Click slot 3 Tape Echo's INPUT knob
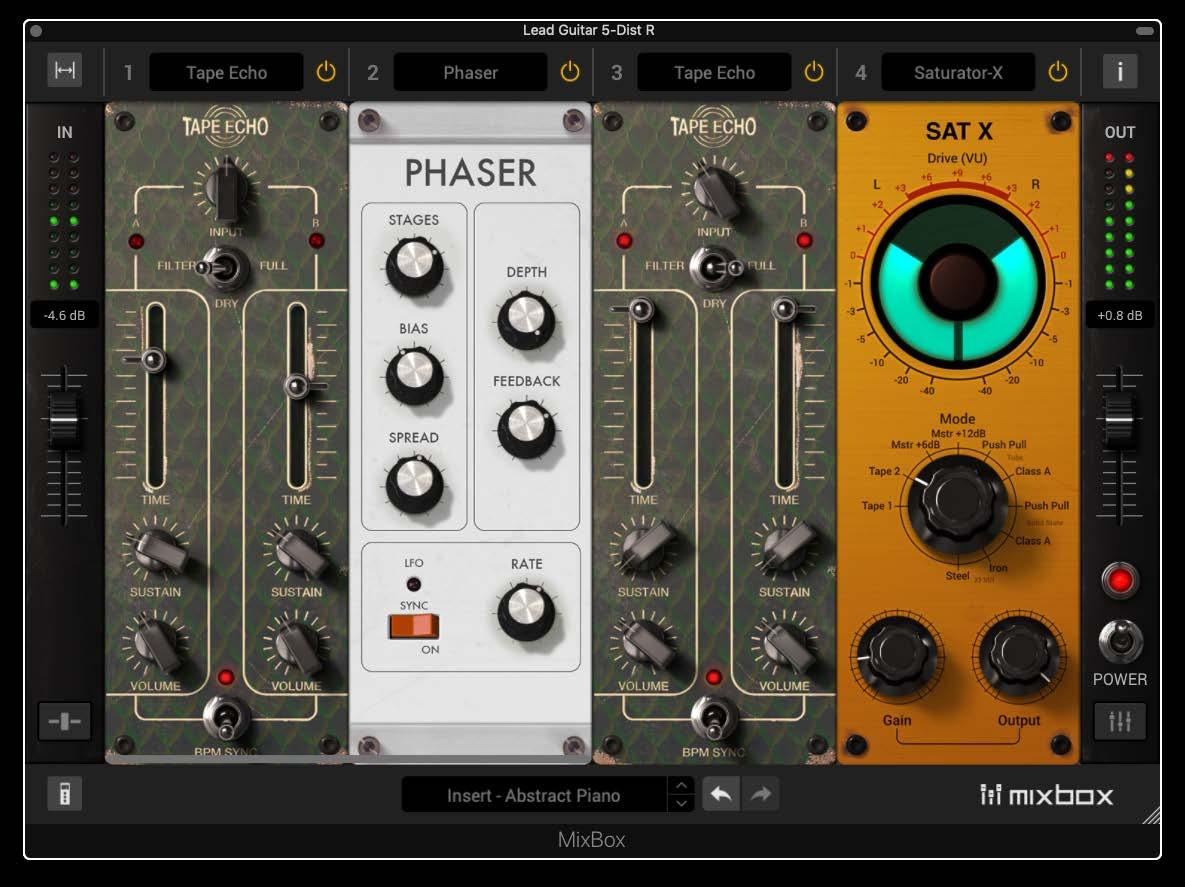The image size is (1185, 887). tap(714, 192)
